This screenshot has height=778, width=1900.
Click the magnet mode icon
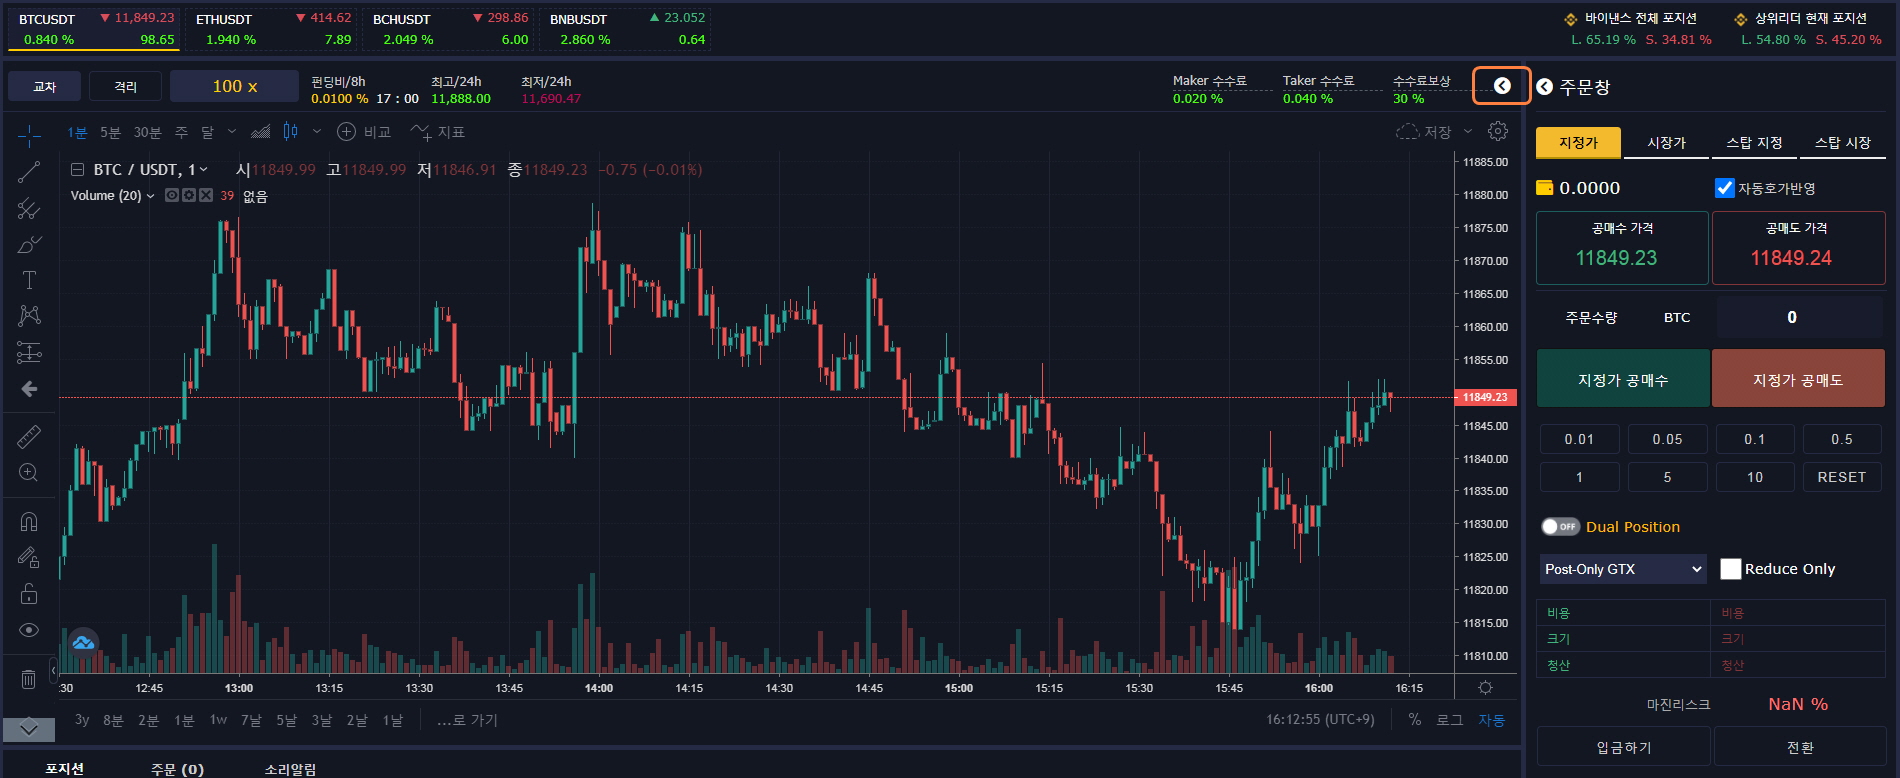tap(29, 522)
